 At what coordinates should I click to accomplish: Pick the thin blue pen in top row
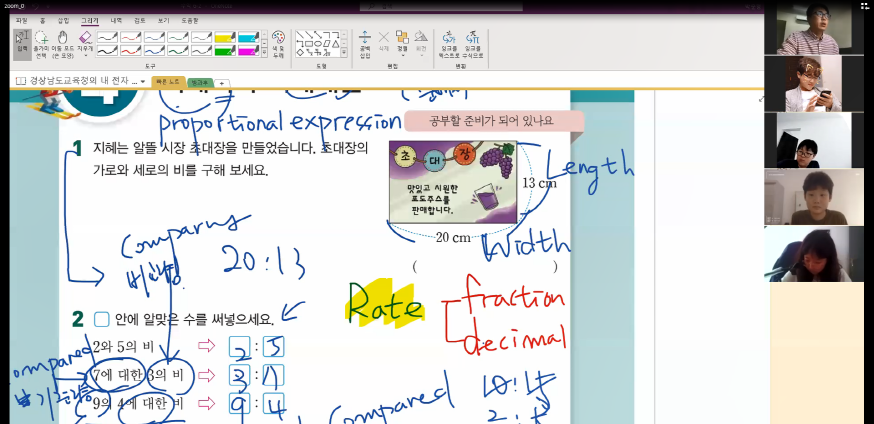point(154,37)
